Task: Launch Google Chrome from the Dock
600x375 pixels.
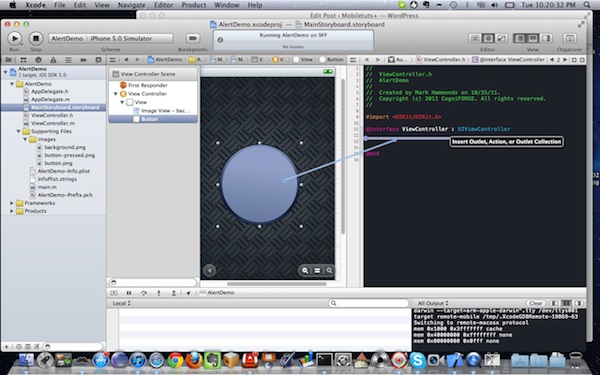Action: click(x=176, y=360)
